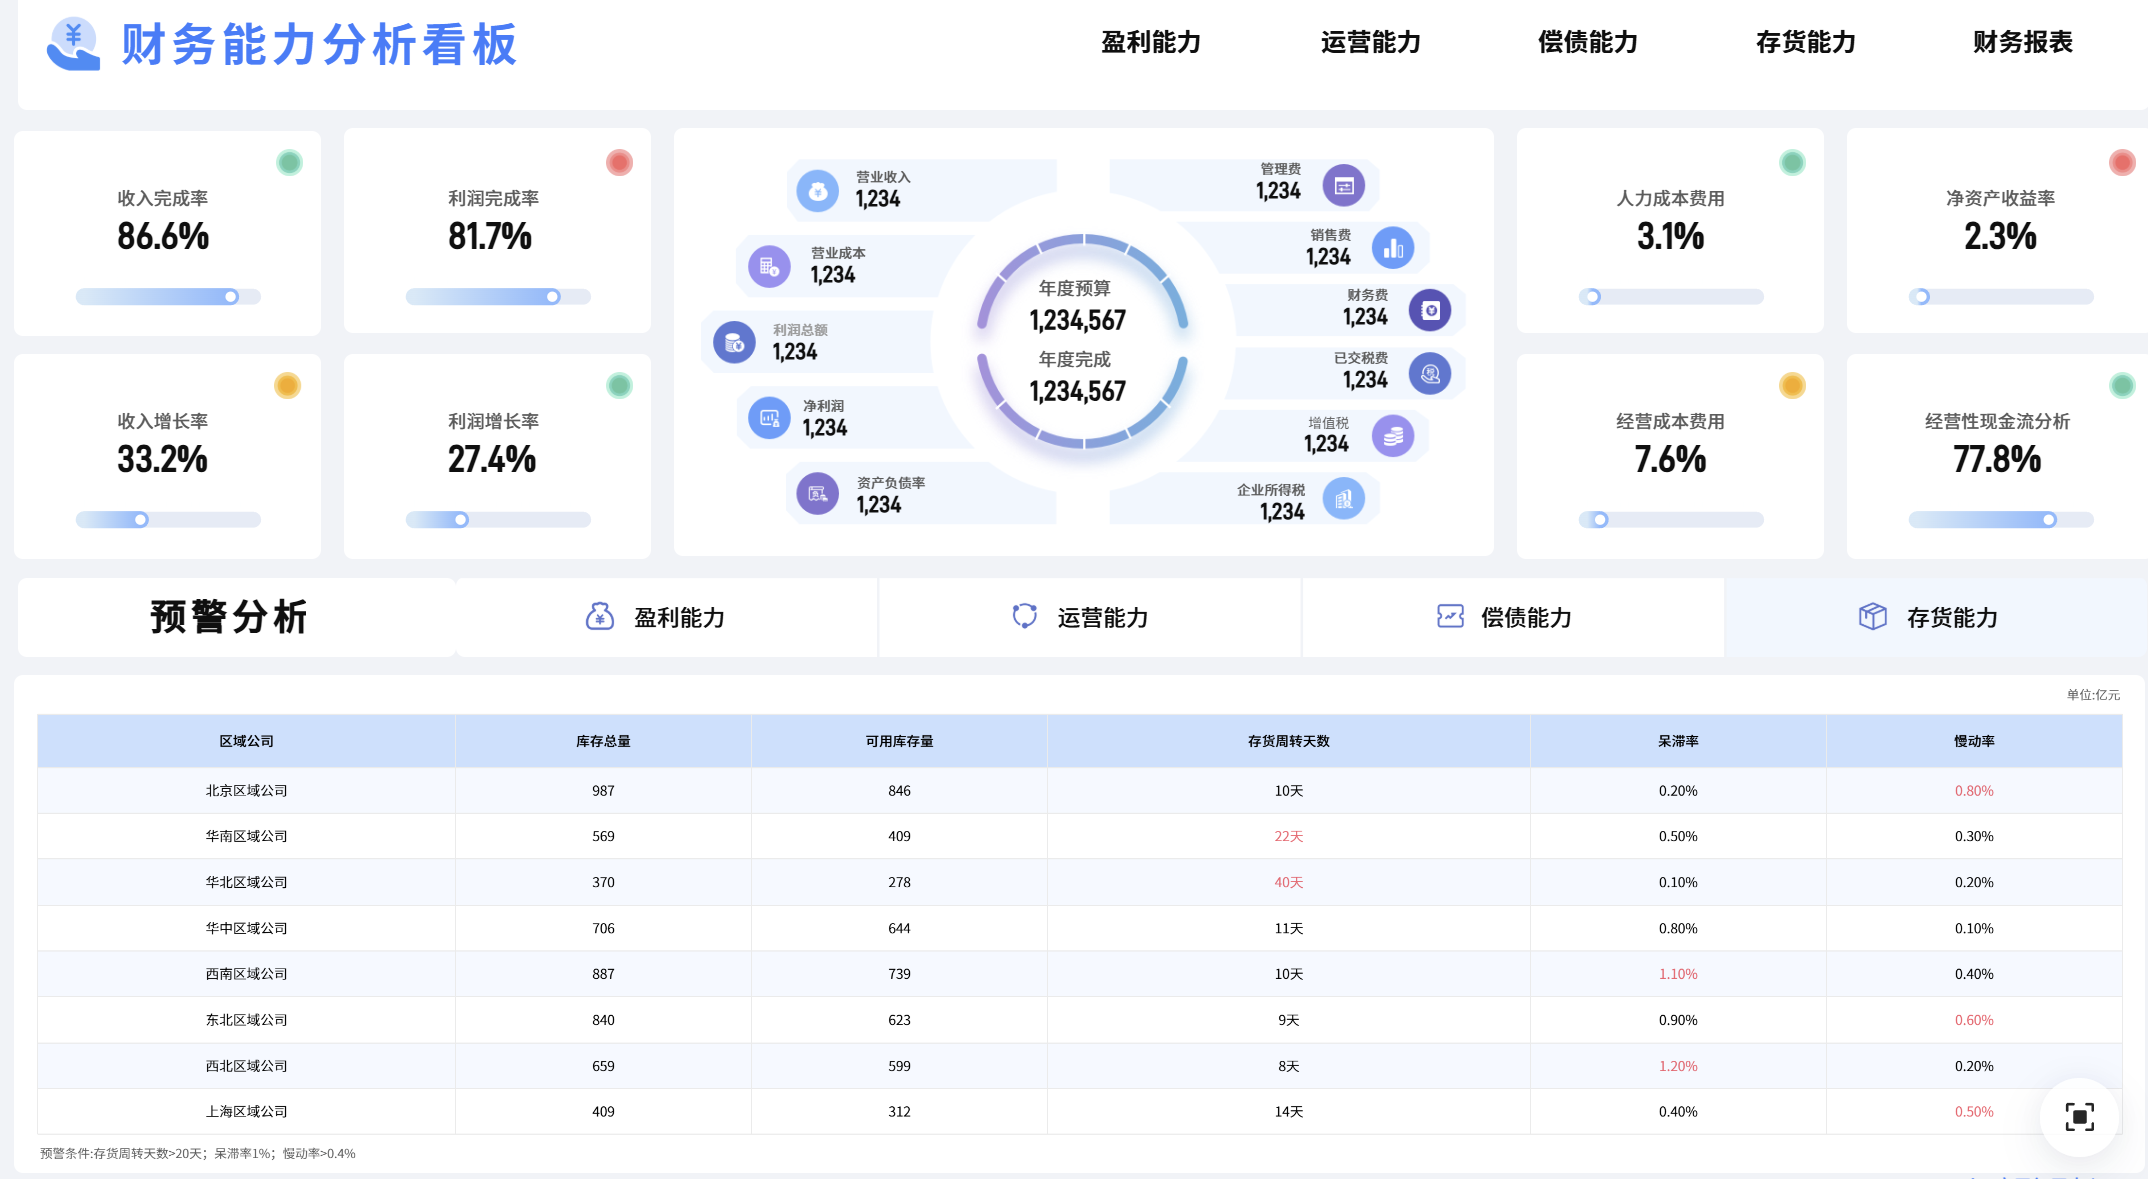Click the 存货周转天数 column header

tap(1288, 741)
